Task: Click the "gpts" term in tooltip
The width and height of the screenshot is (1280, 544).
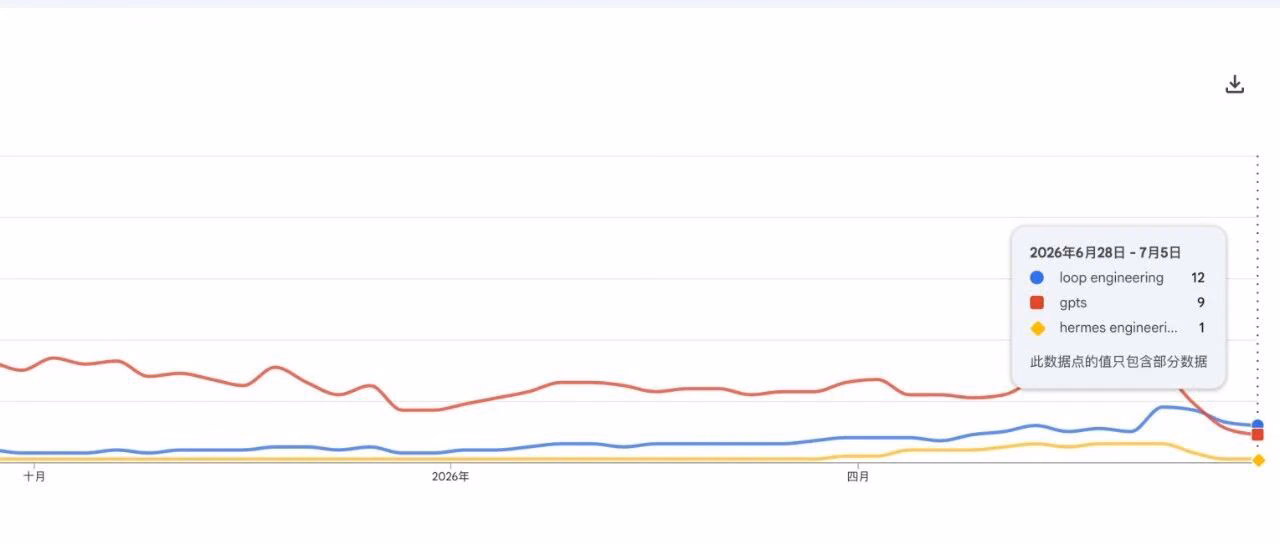Action: pos(1073,303)
